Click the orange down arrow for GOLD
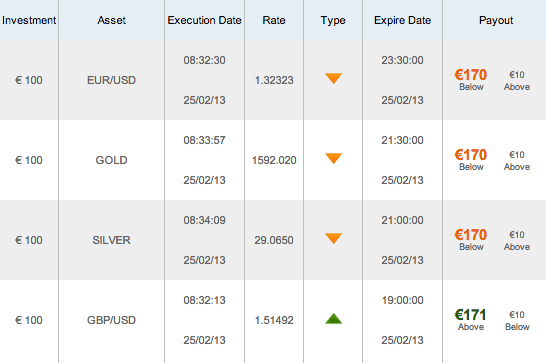This screenshot has width=546, height=363. (x=333, y=158)
